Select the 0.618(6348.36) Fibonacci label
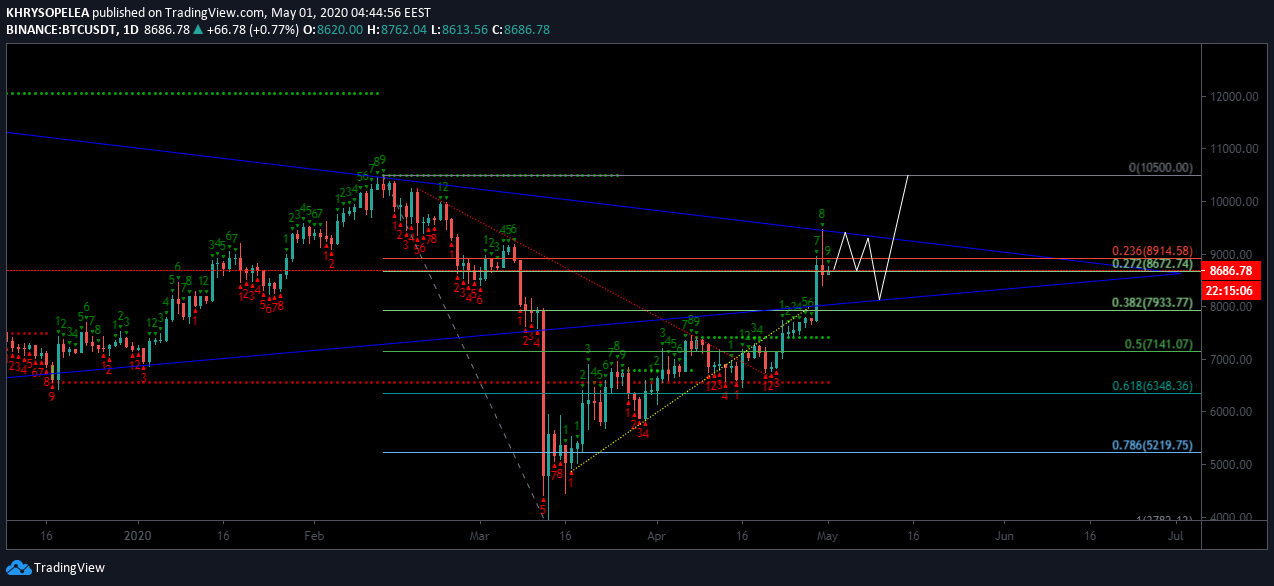This screenshot has height=586, width=1274. pos(1152,386)
